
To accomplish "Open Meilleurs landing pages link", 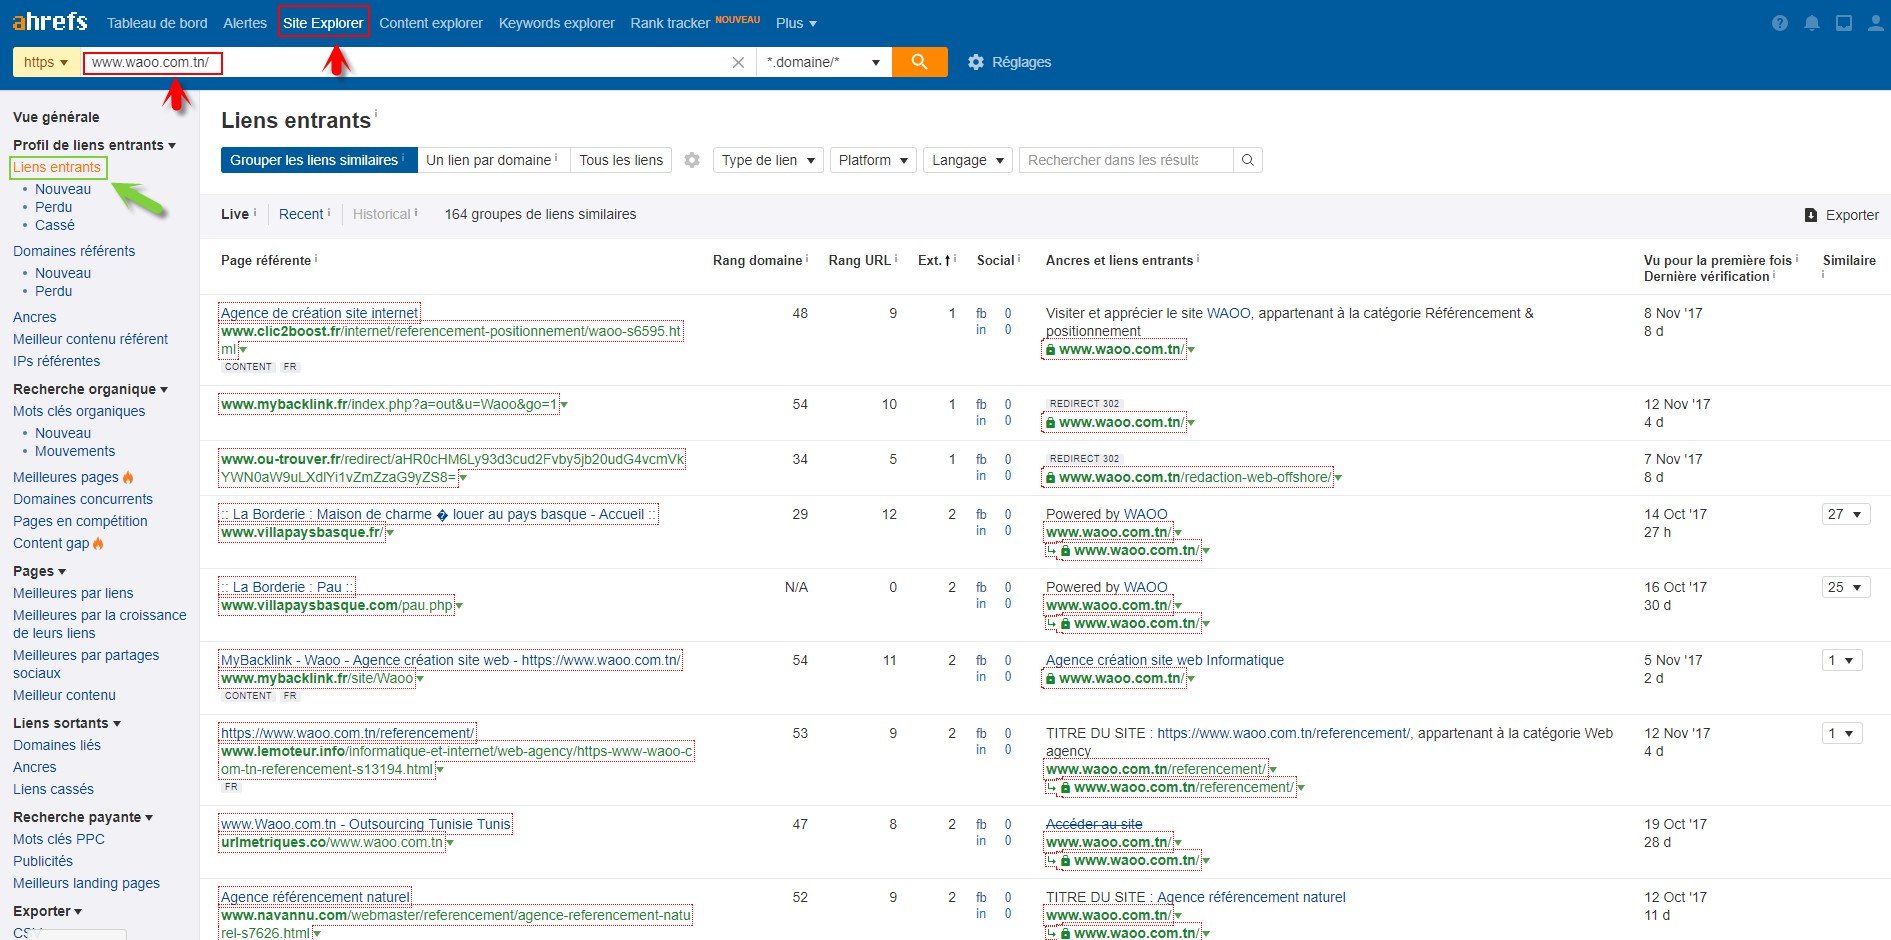I will click(86, 883).
